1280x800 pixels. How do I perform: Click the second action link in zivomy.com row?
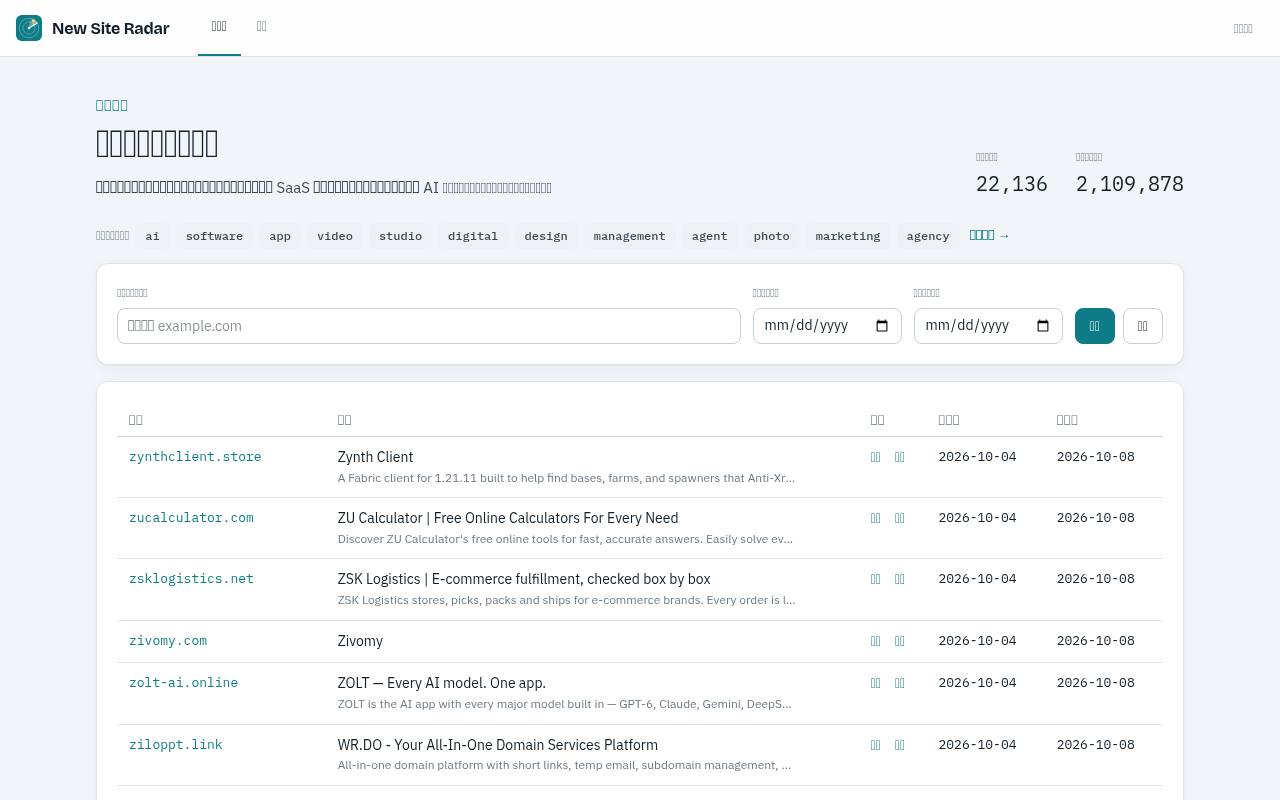900,641
